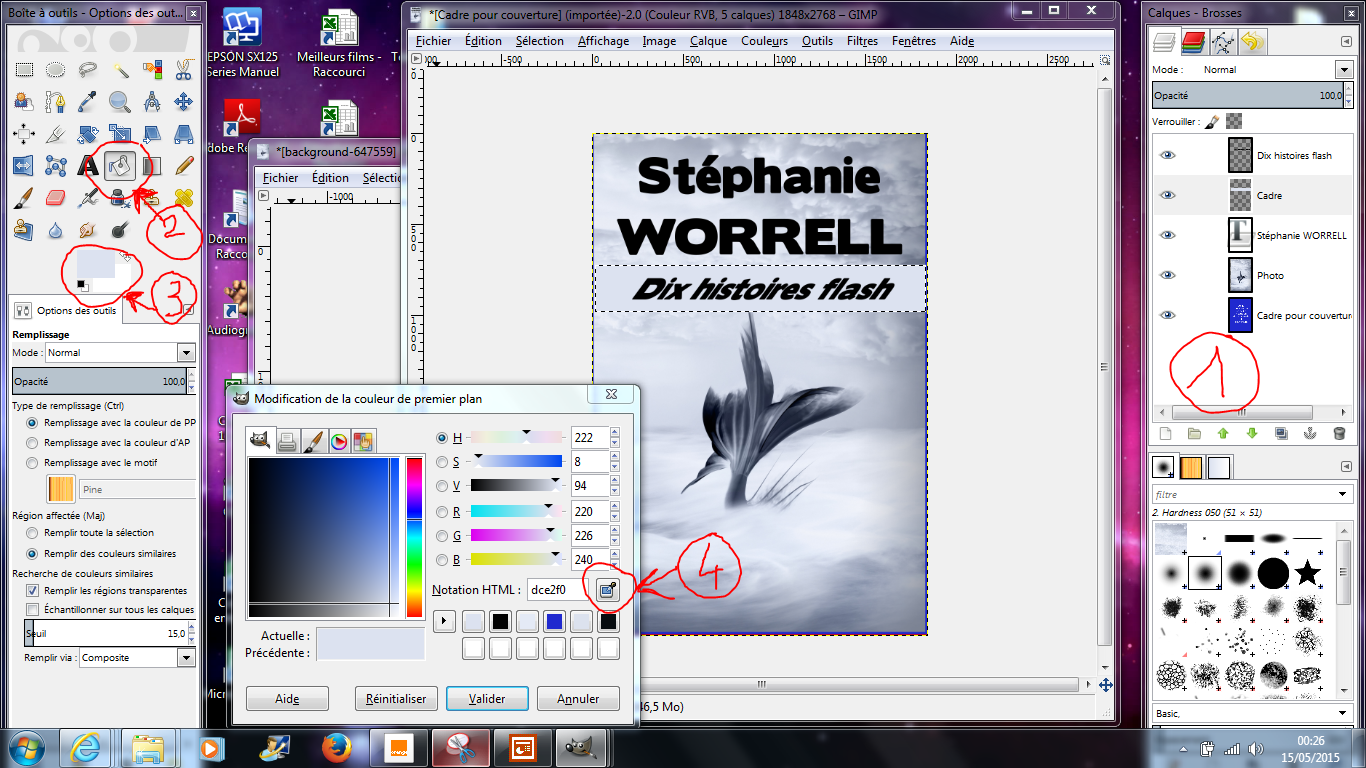Image resolution: width=1366 pixels, height=768 pixels.
Task: Swap foreground and background colors arrow
Action: click(126, 257)
